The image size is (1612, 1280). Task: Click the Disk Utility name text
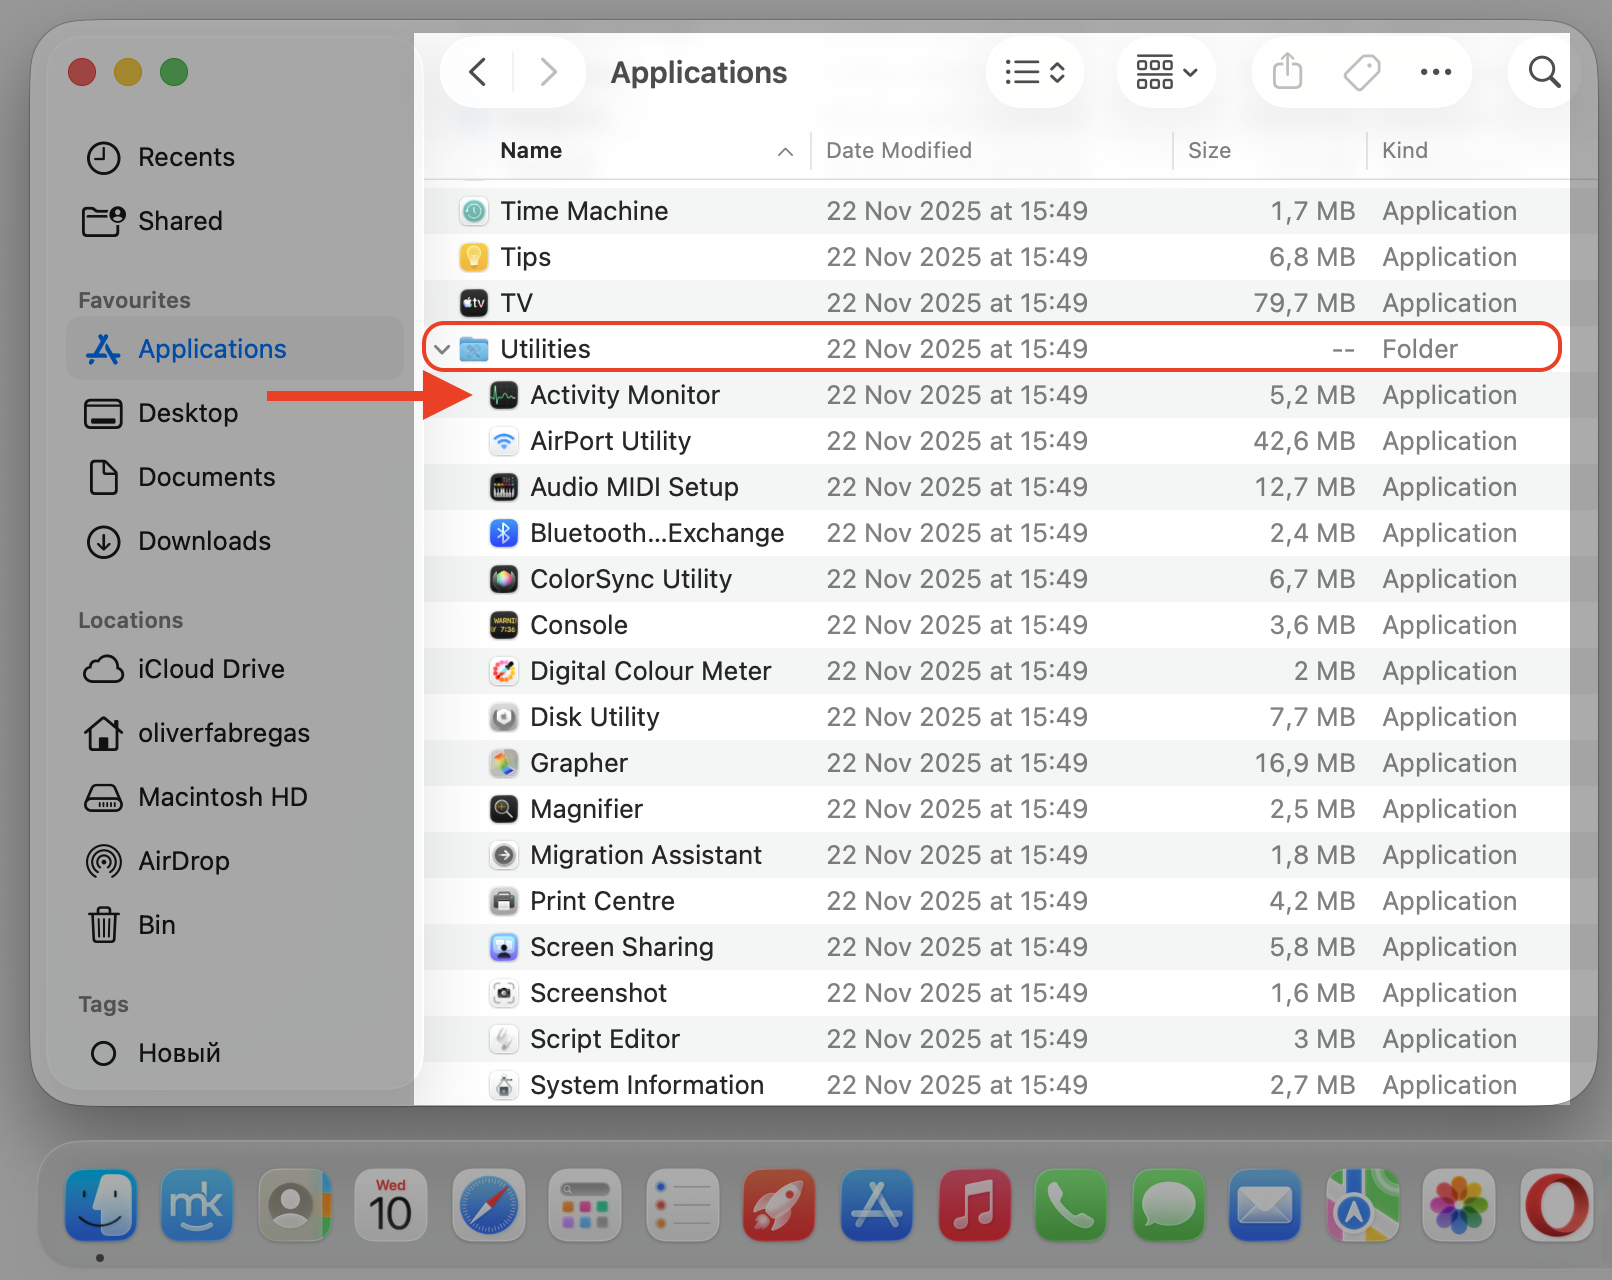(x=595, y=717)
